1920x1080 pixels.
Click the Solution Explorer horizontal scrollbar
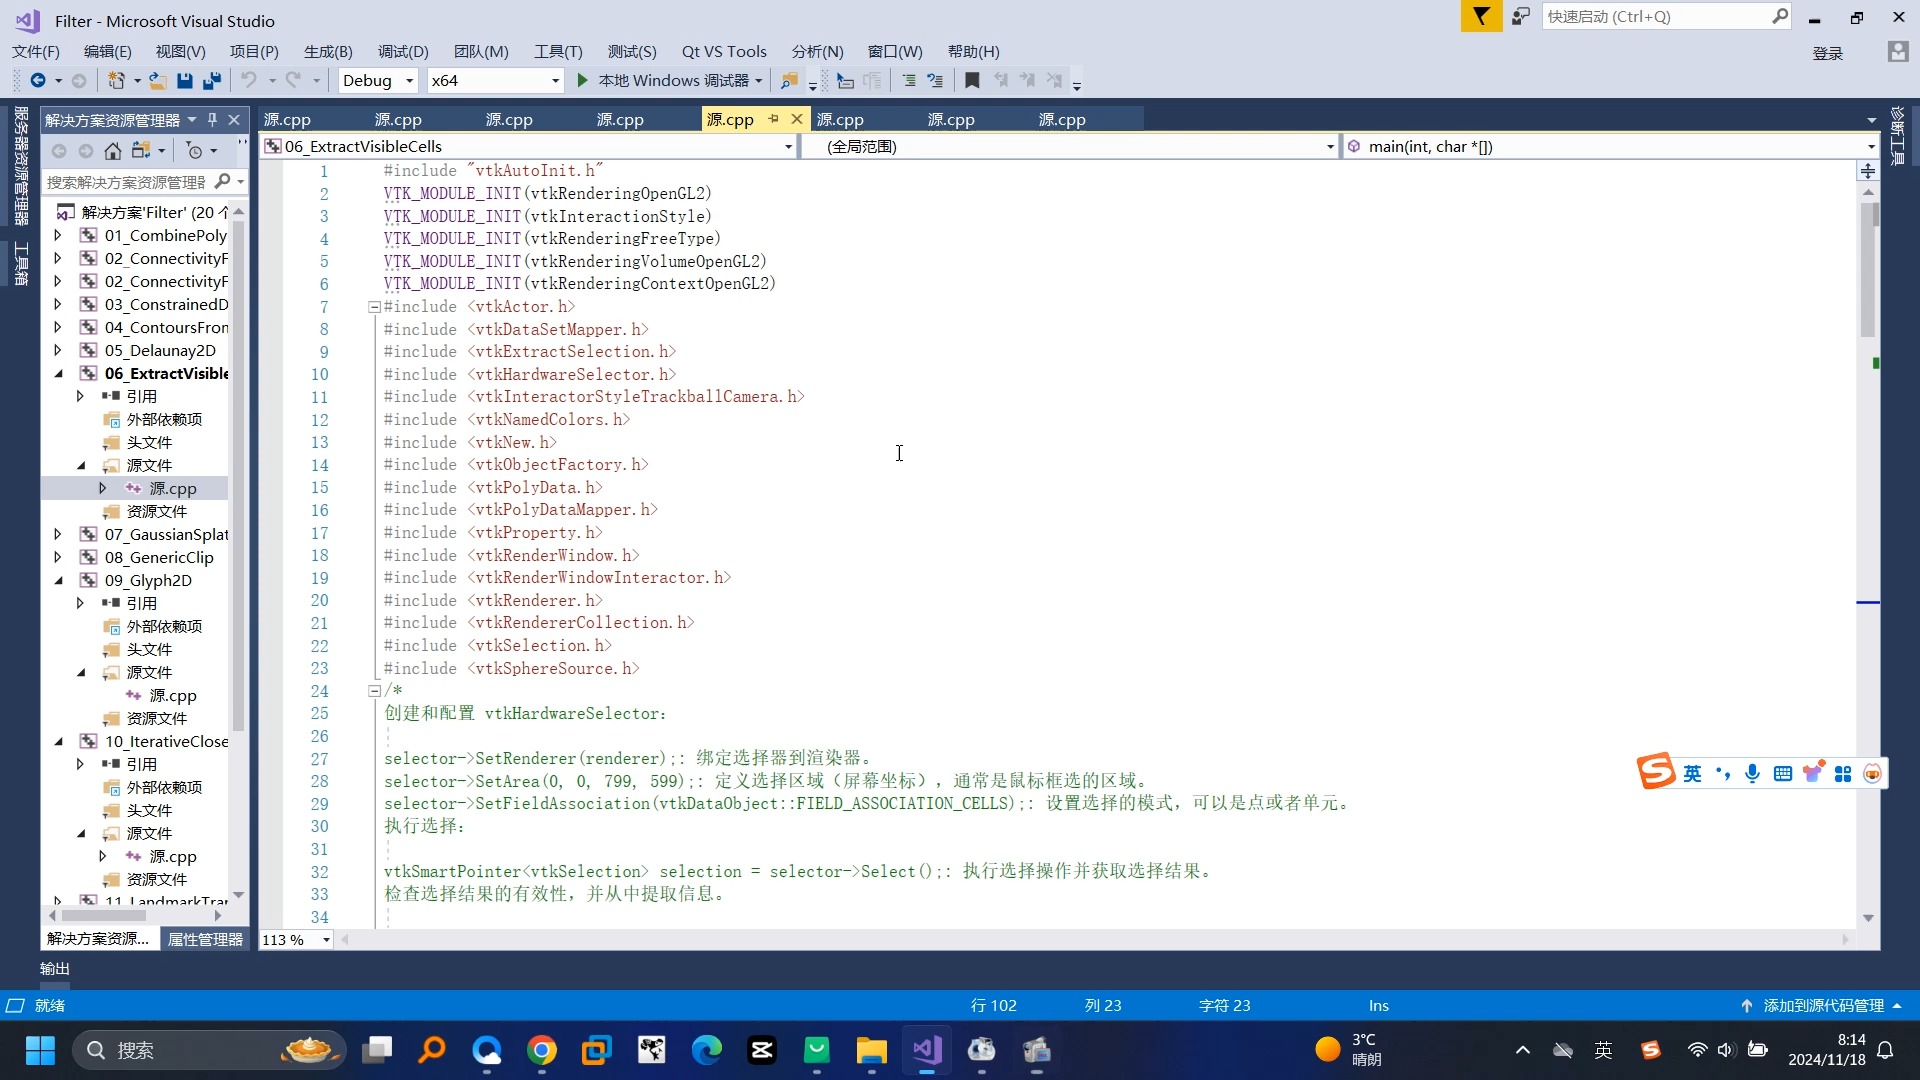(103, 915)
